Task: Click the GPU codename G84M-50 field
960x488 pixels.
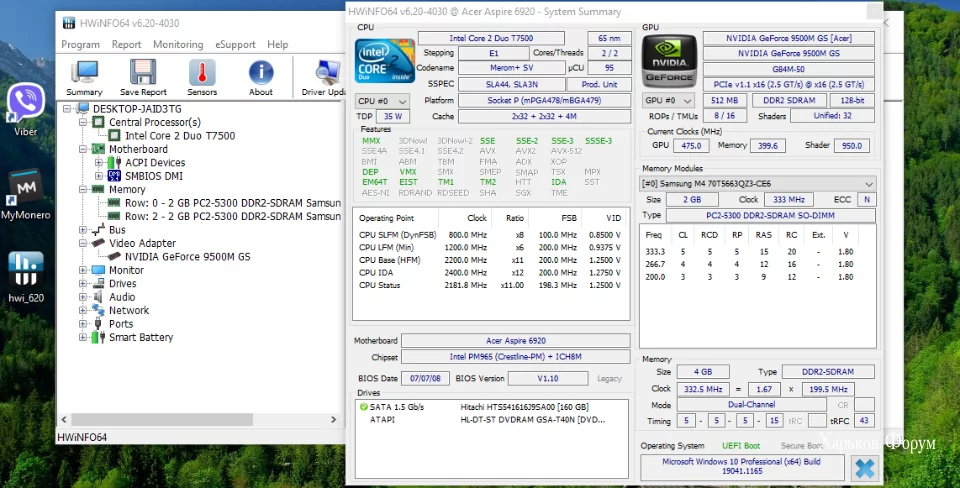Action: (789, 69)
